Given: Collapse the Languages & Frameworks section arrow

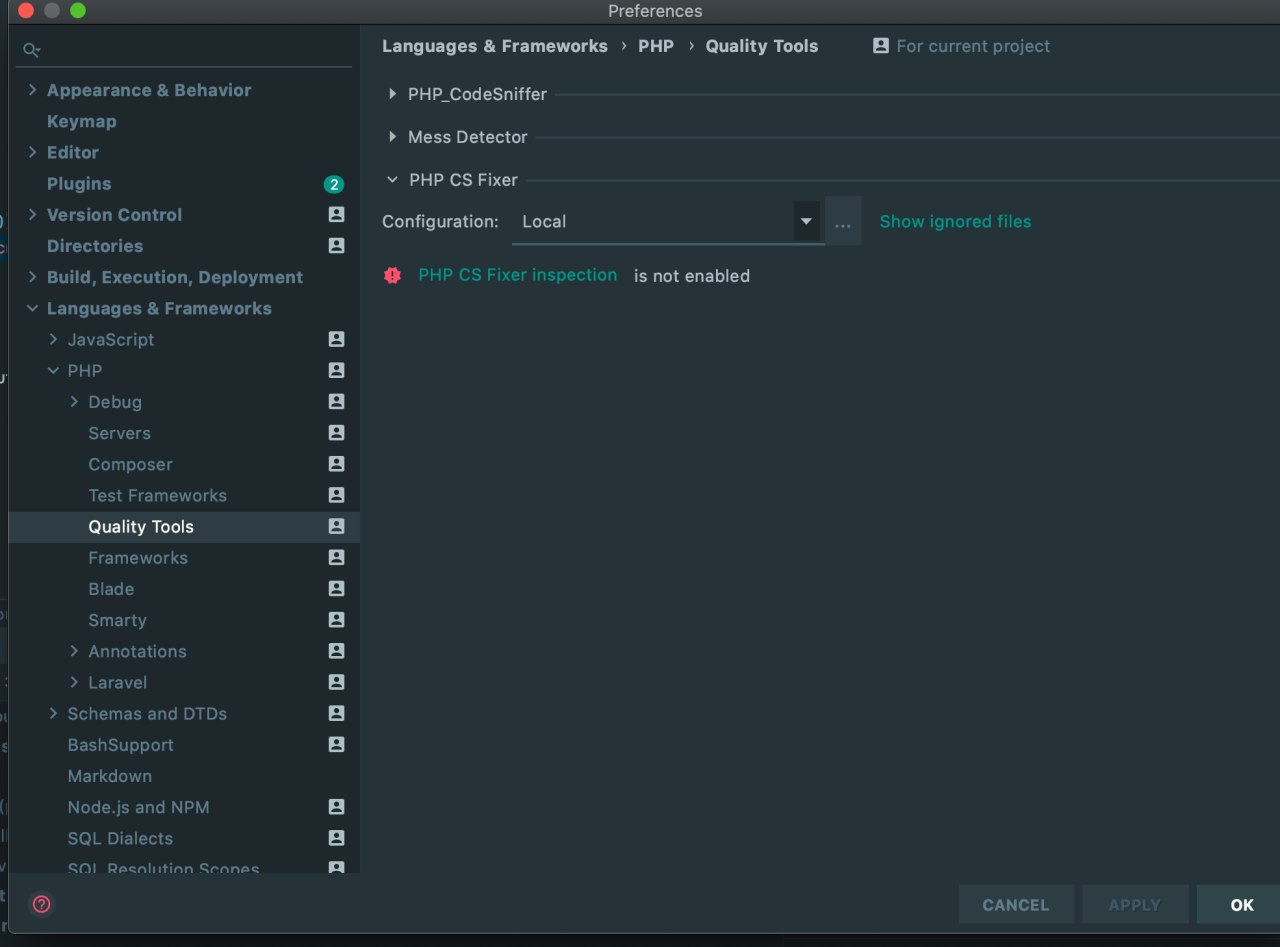Looking at the screenshot, I should [x=33, y=308].
